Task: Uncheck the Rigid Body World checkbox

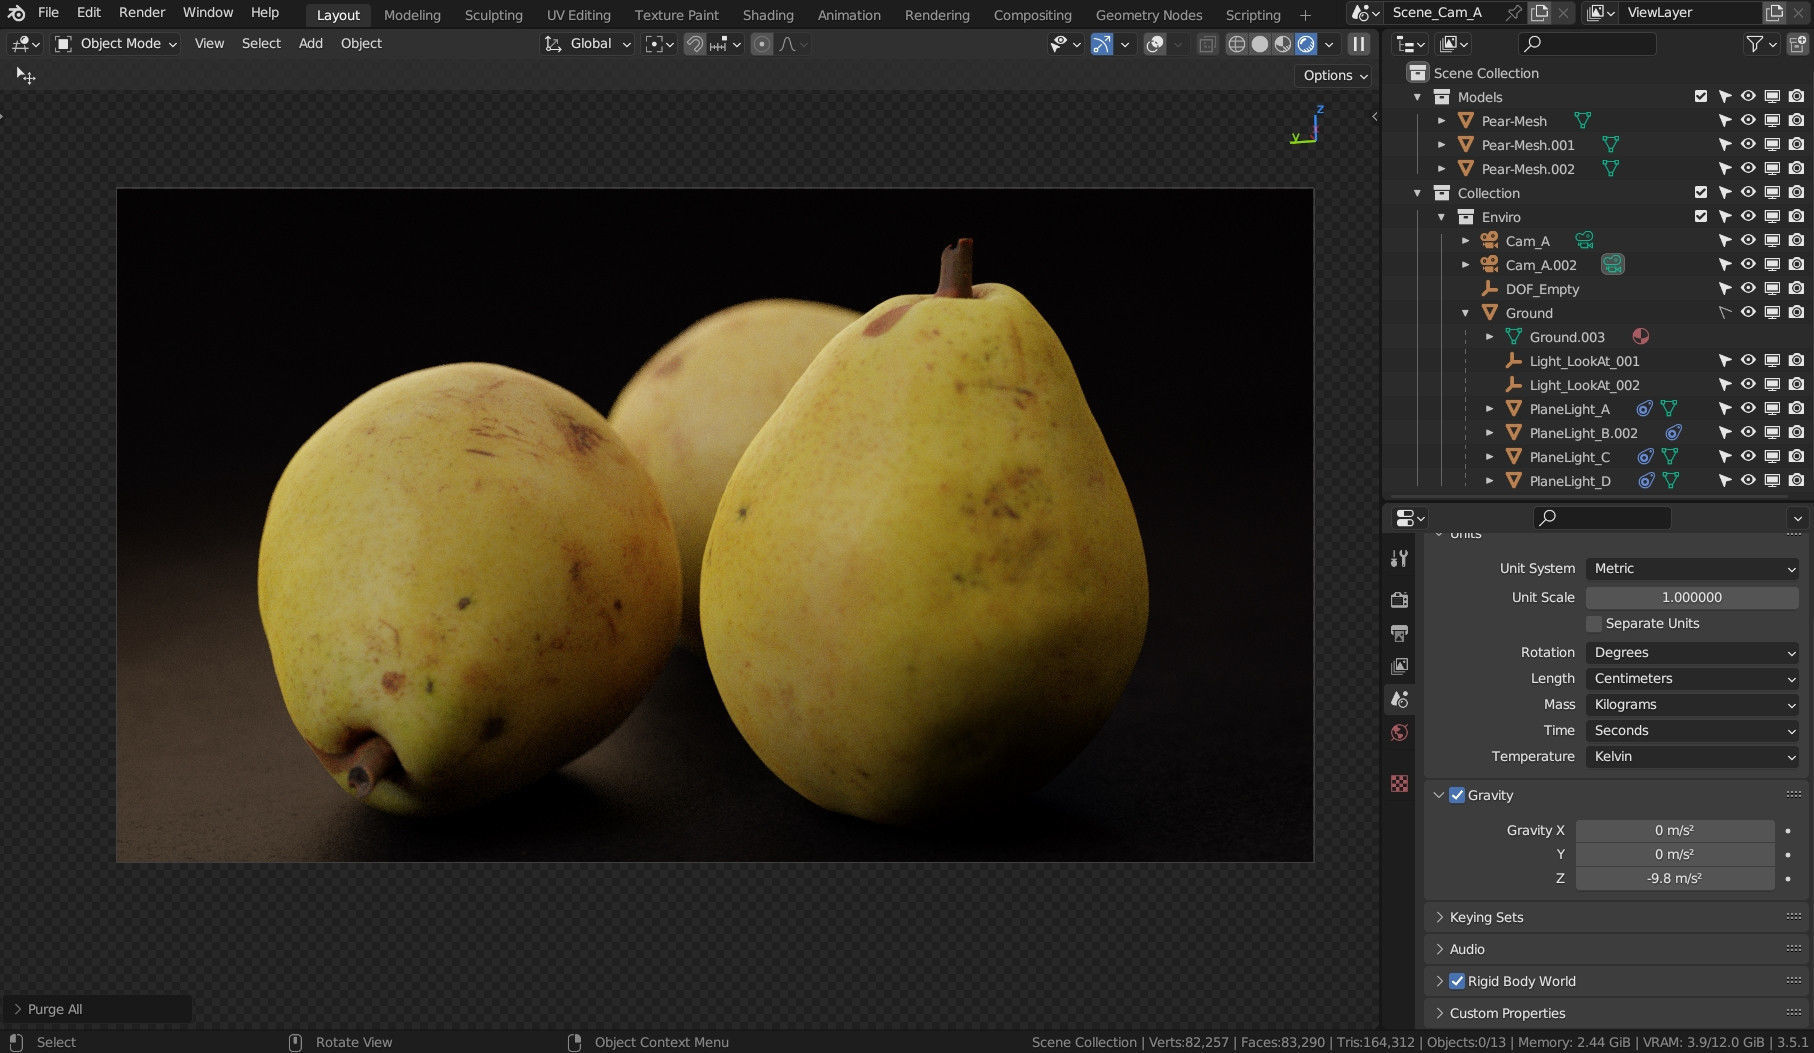Action: (x=1457, y=982)
